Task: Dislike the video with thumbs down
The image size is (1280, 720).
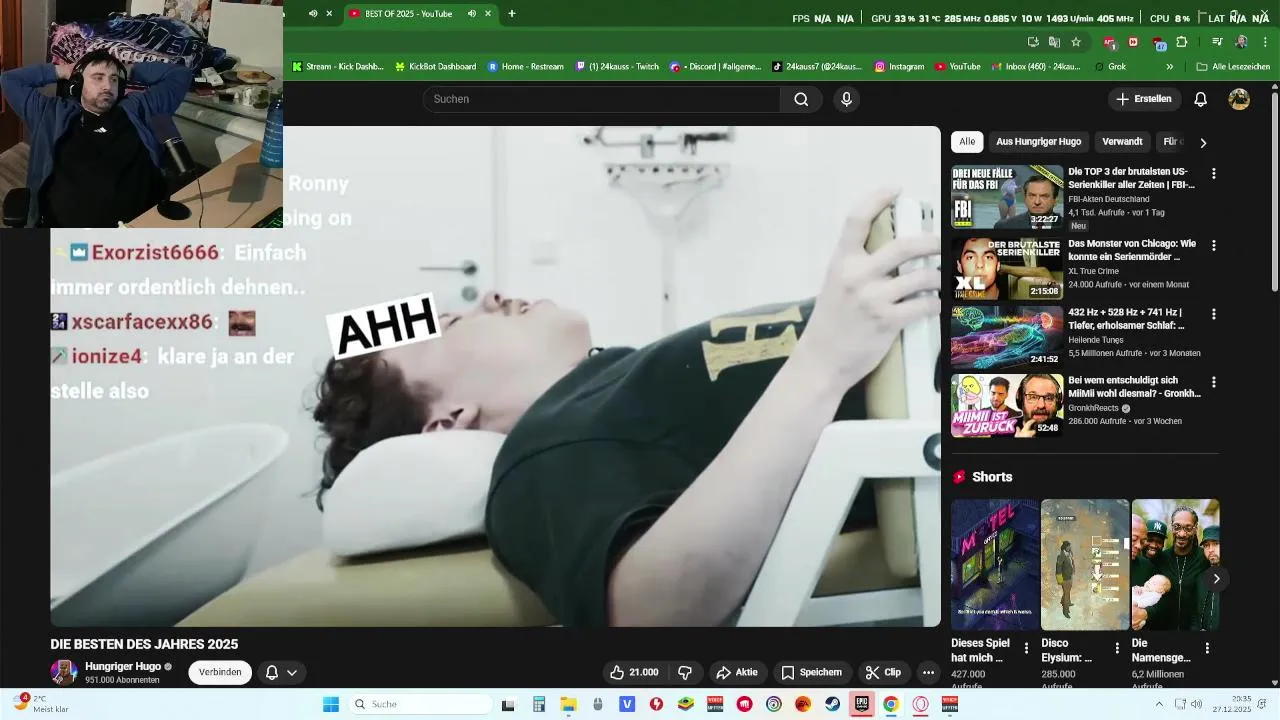Action: coord(685,672)
